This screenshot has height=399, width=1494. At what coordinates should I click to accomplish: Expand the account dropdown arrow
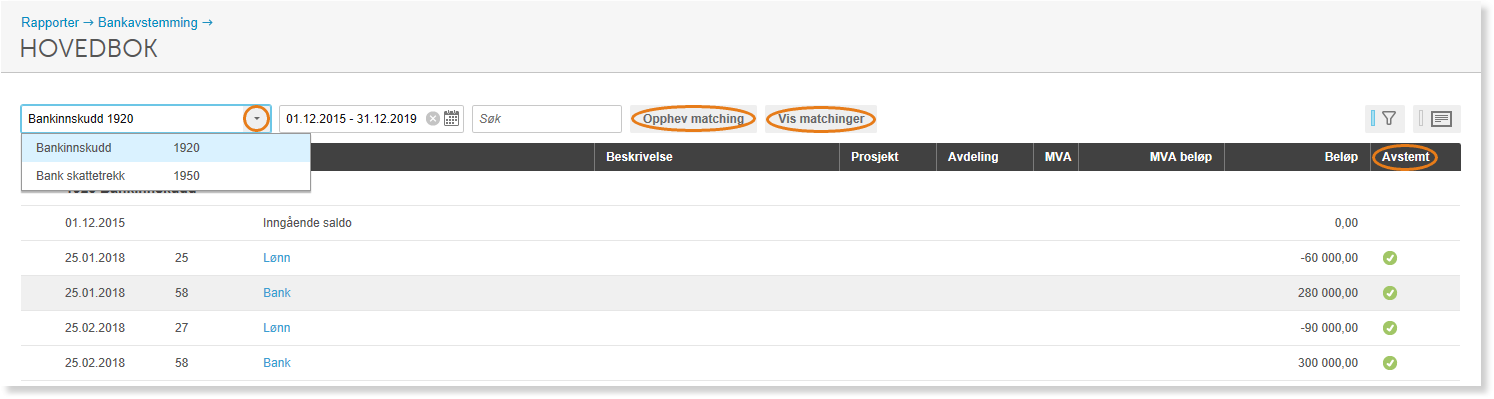[257, 119]
